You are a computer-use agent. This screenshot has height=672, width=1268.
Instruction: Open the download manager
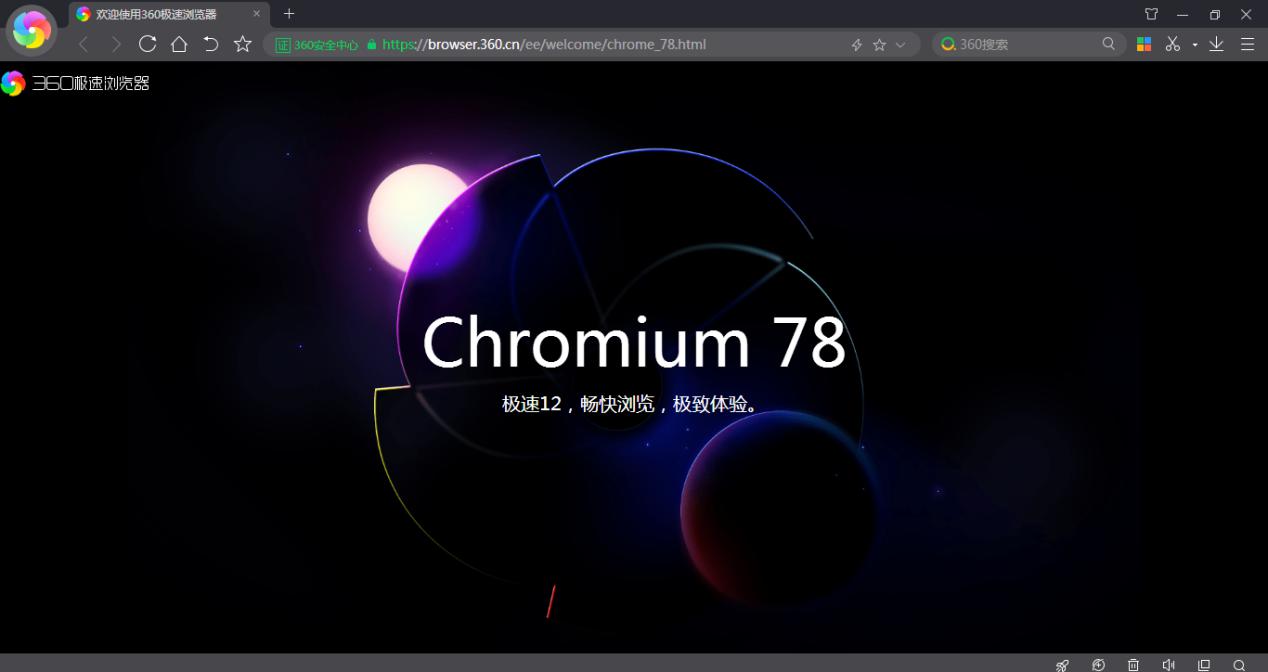pos(1216,44)
